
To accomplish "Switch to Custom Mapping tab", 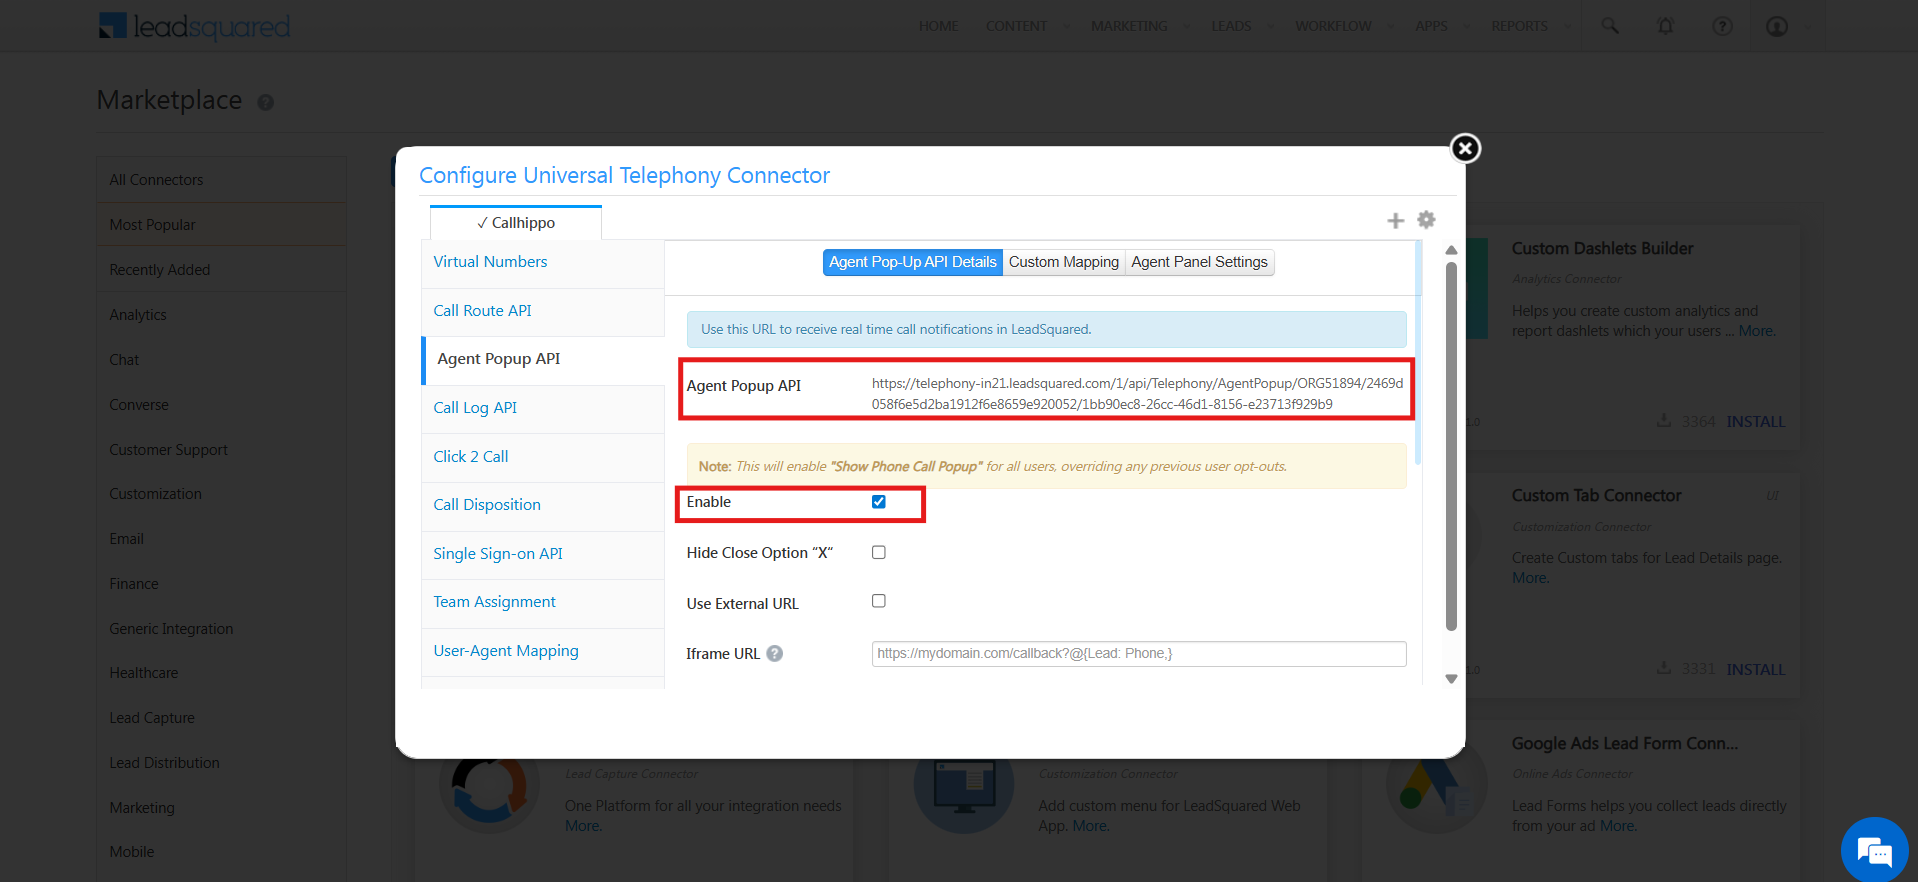I will tap(1064, 262).
